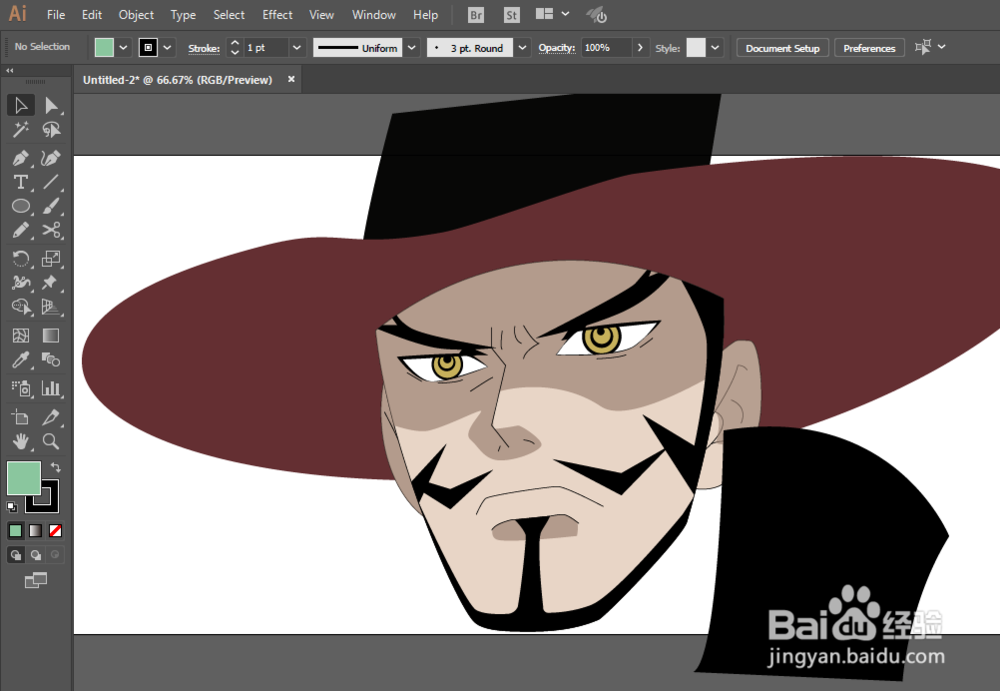Select the Gradient tool
The image size is (1000, 691).
tap(51, 336)
